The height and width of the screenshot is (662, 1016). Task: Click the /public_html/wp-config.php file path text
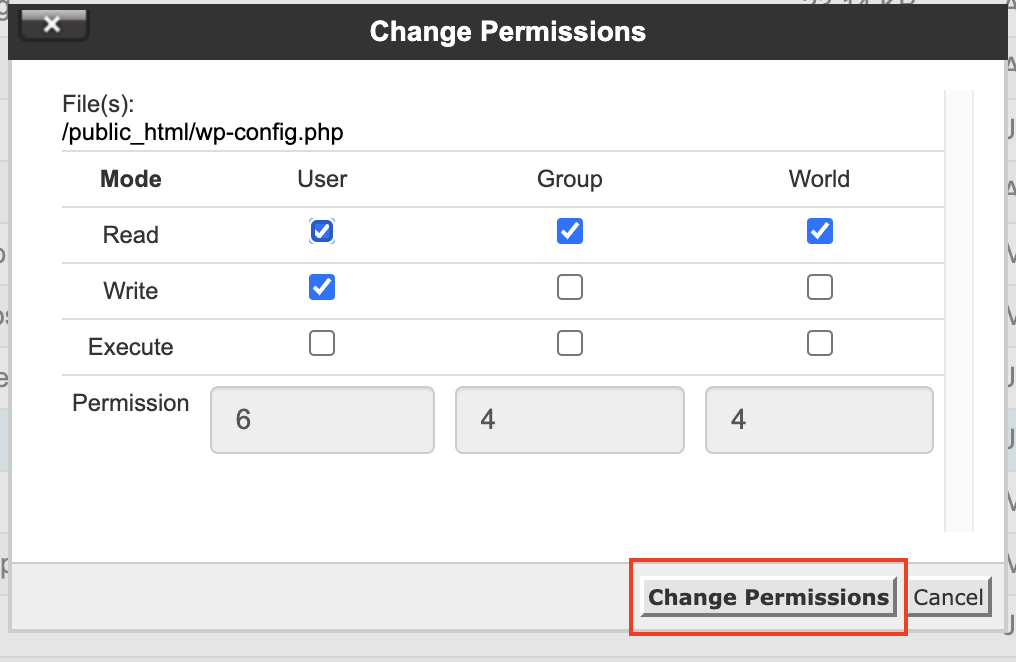pyautogui.click(x=203, y=132)
